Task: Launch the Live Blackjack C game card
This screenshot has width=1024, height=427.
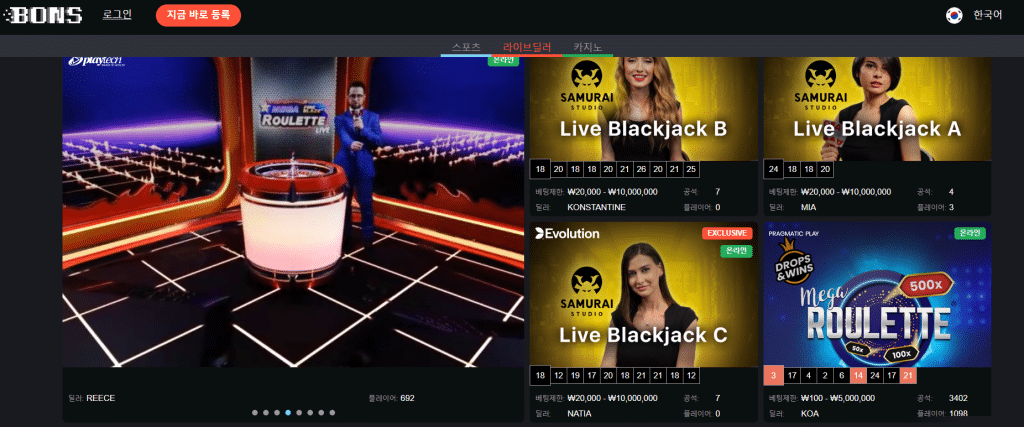Action: pyautogui.click(x=643, y=322)
